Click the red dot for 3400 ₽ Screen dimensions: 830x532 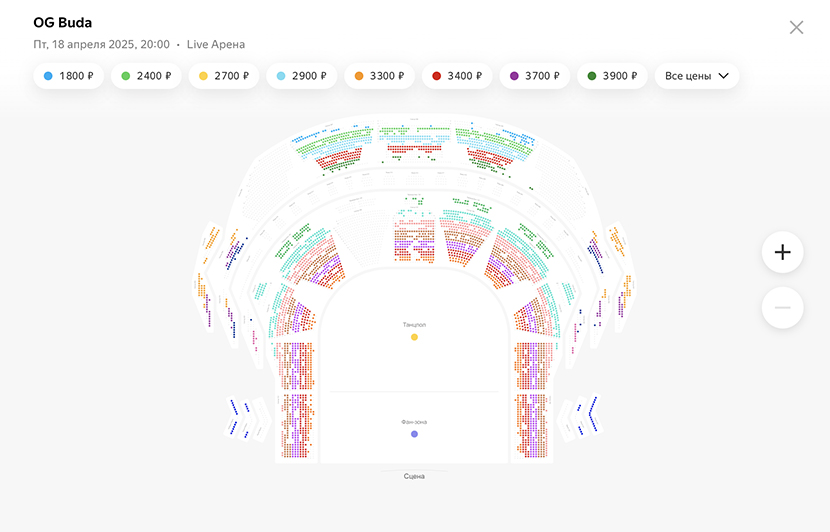(437, 76)
